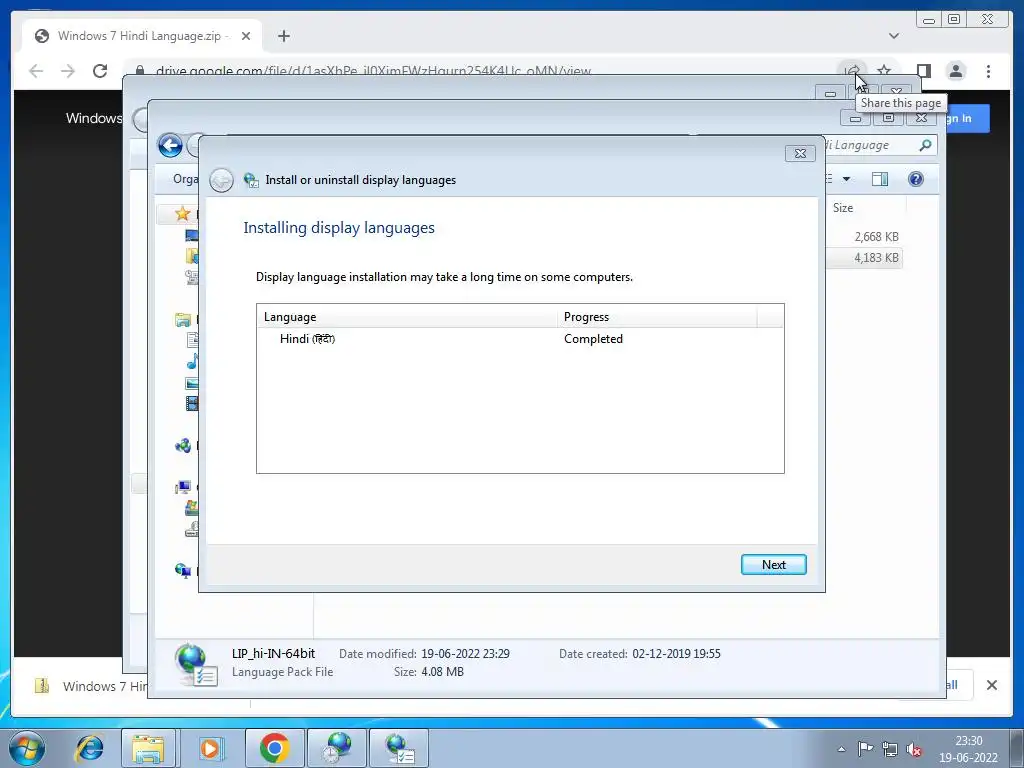Show hidden tray icons arrow
The height and width of the screenshot is (768, 1024).
841,749
